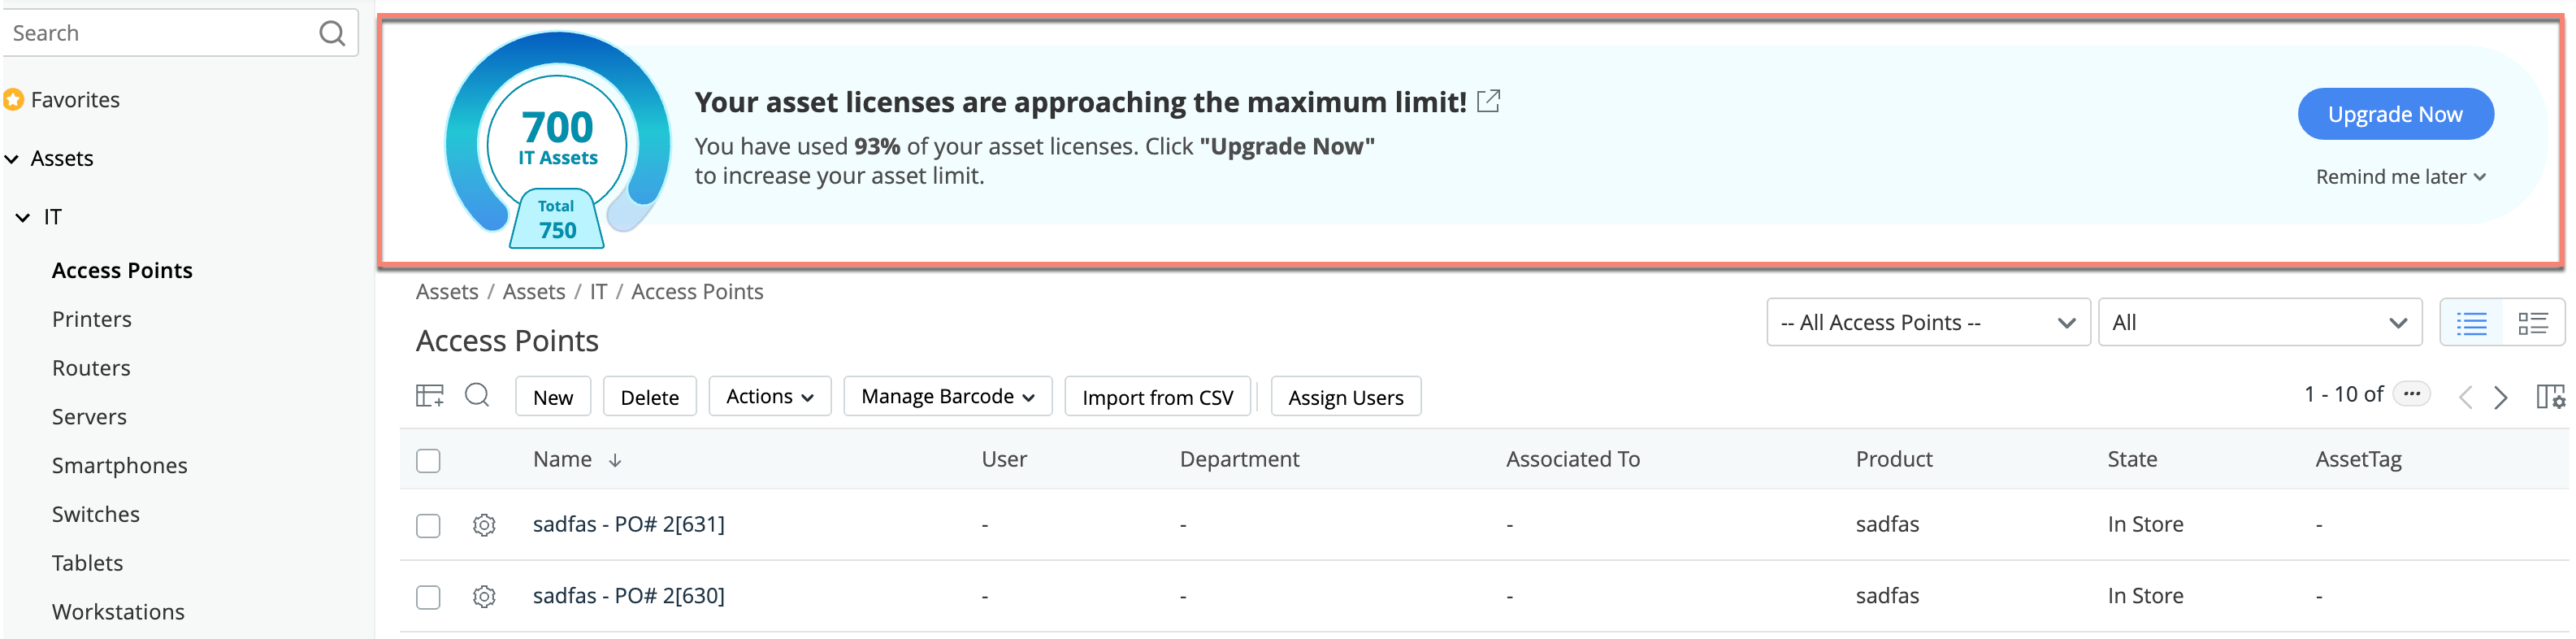Expand the Manage Barcode dropdown
This screenshot has height=639, width=2576.
tap(947, 397)
